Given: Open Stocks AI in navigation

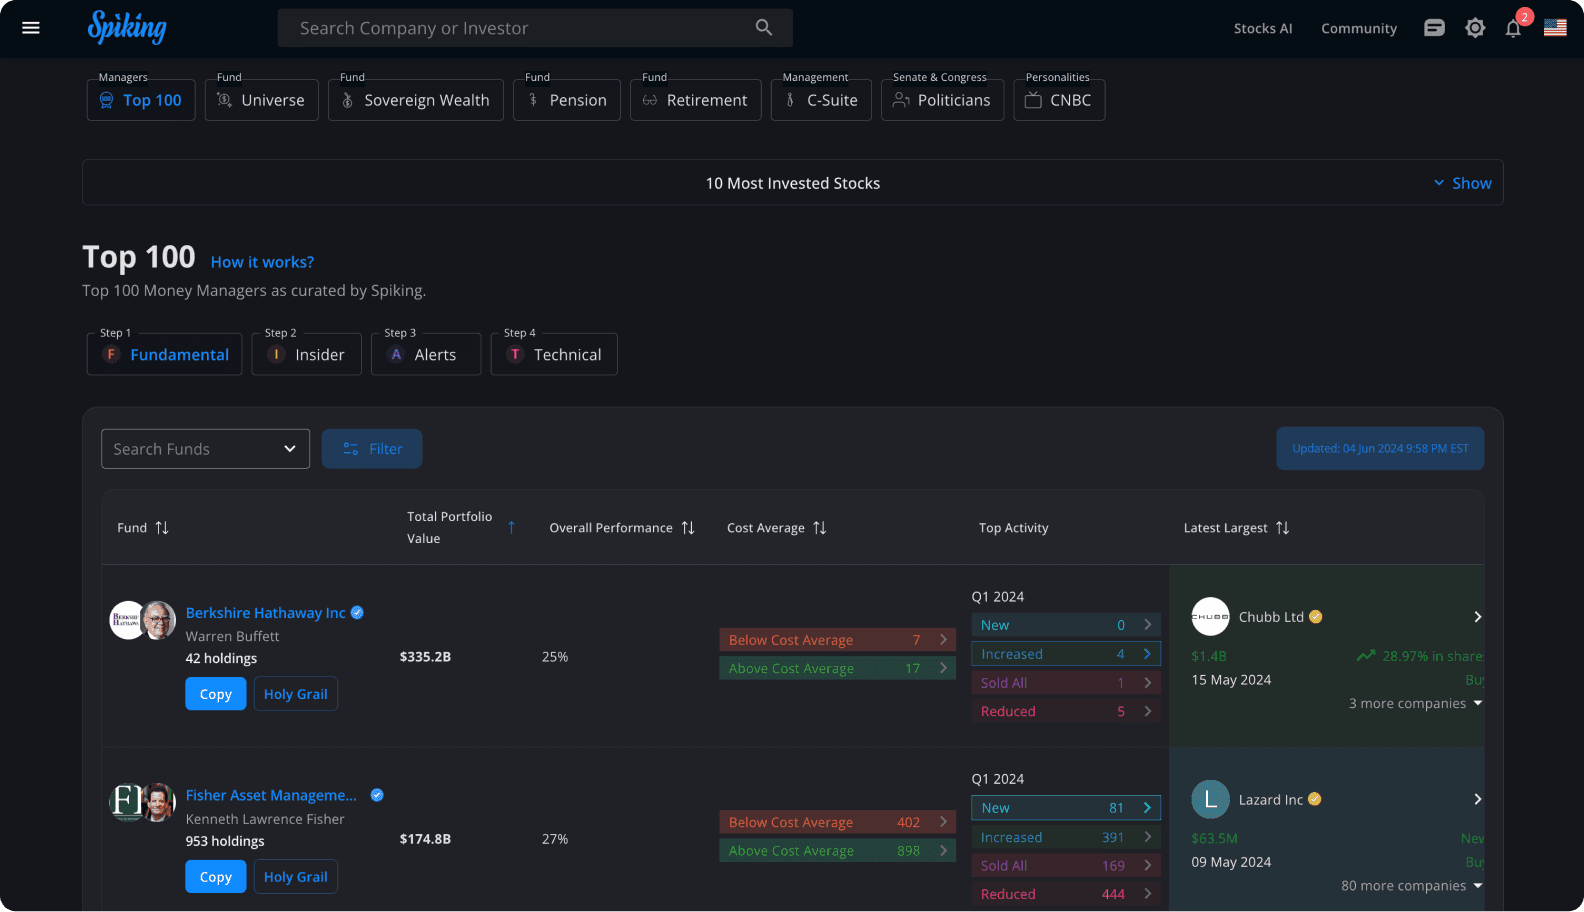Looking at the screenshot, I should (x=1263, y=28).
